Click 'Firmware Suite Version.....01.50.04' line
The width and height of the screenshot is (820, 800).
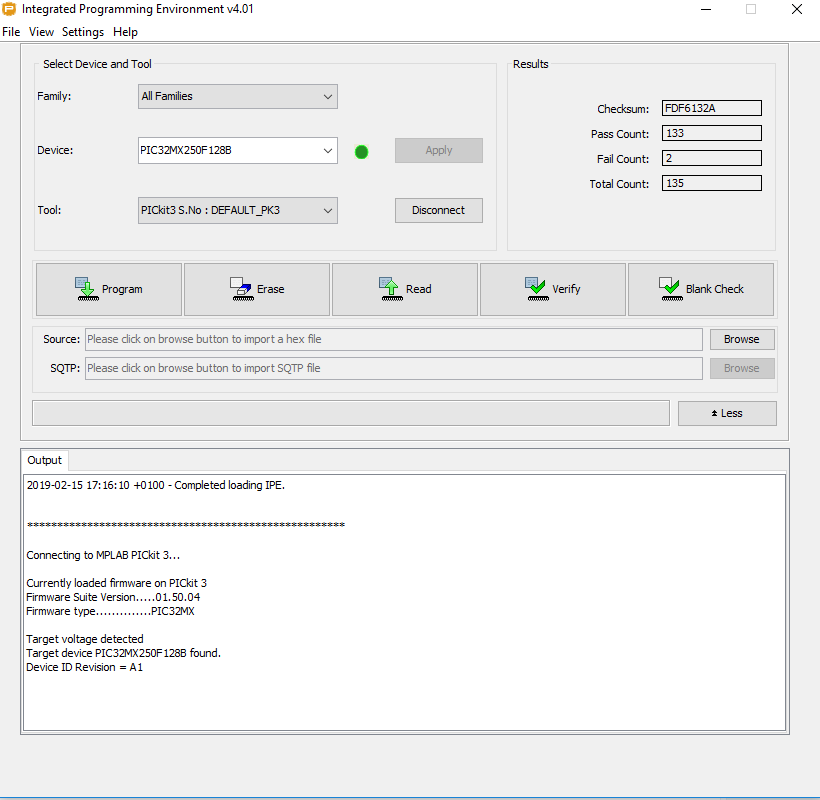[x=113, y=597]
